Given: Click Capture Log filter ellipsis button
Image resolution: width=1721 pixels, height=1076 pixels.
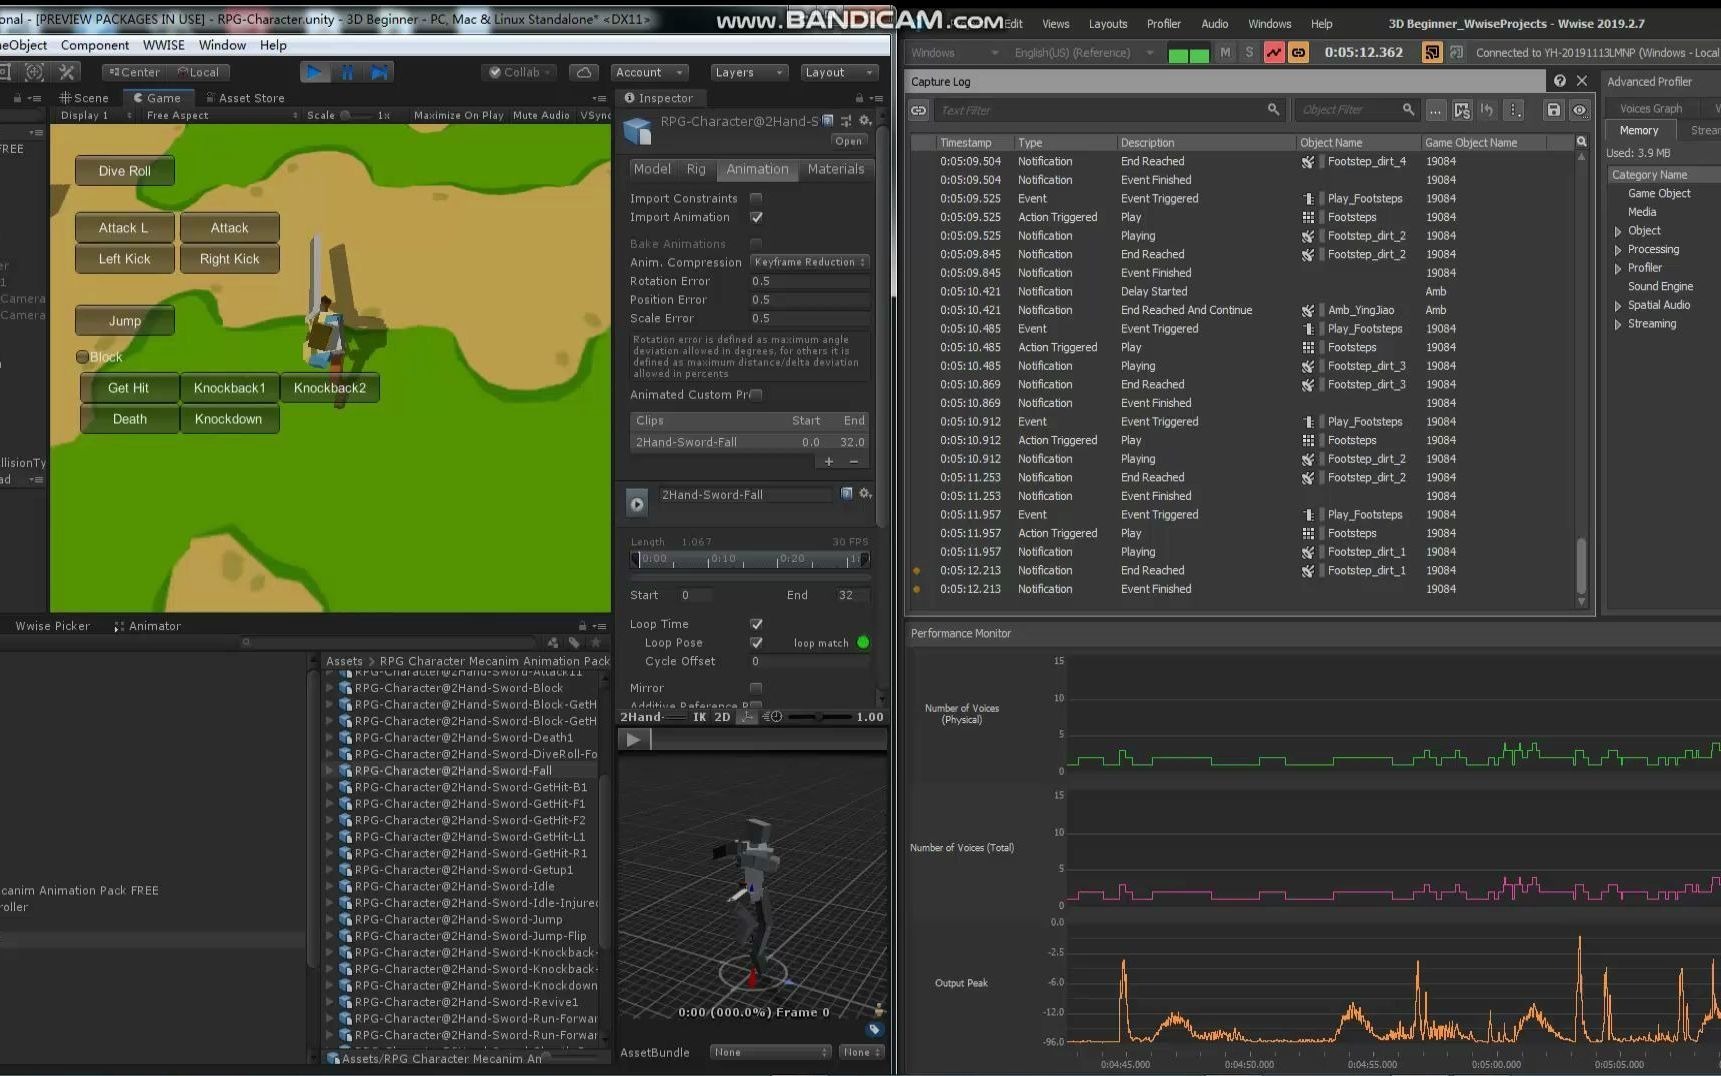Looking at the screenshot, I should [x=1435, y=110].
